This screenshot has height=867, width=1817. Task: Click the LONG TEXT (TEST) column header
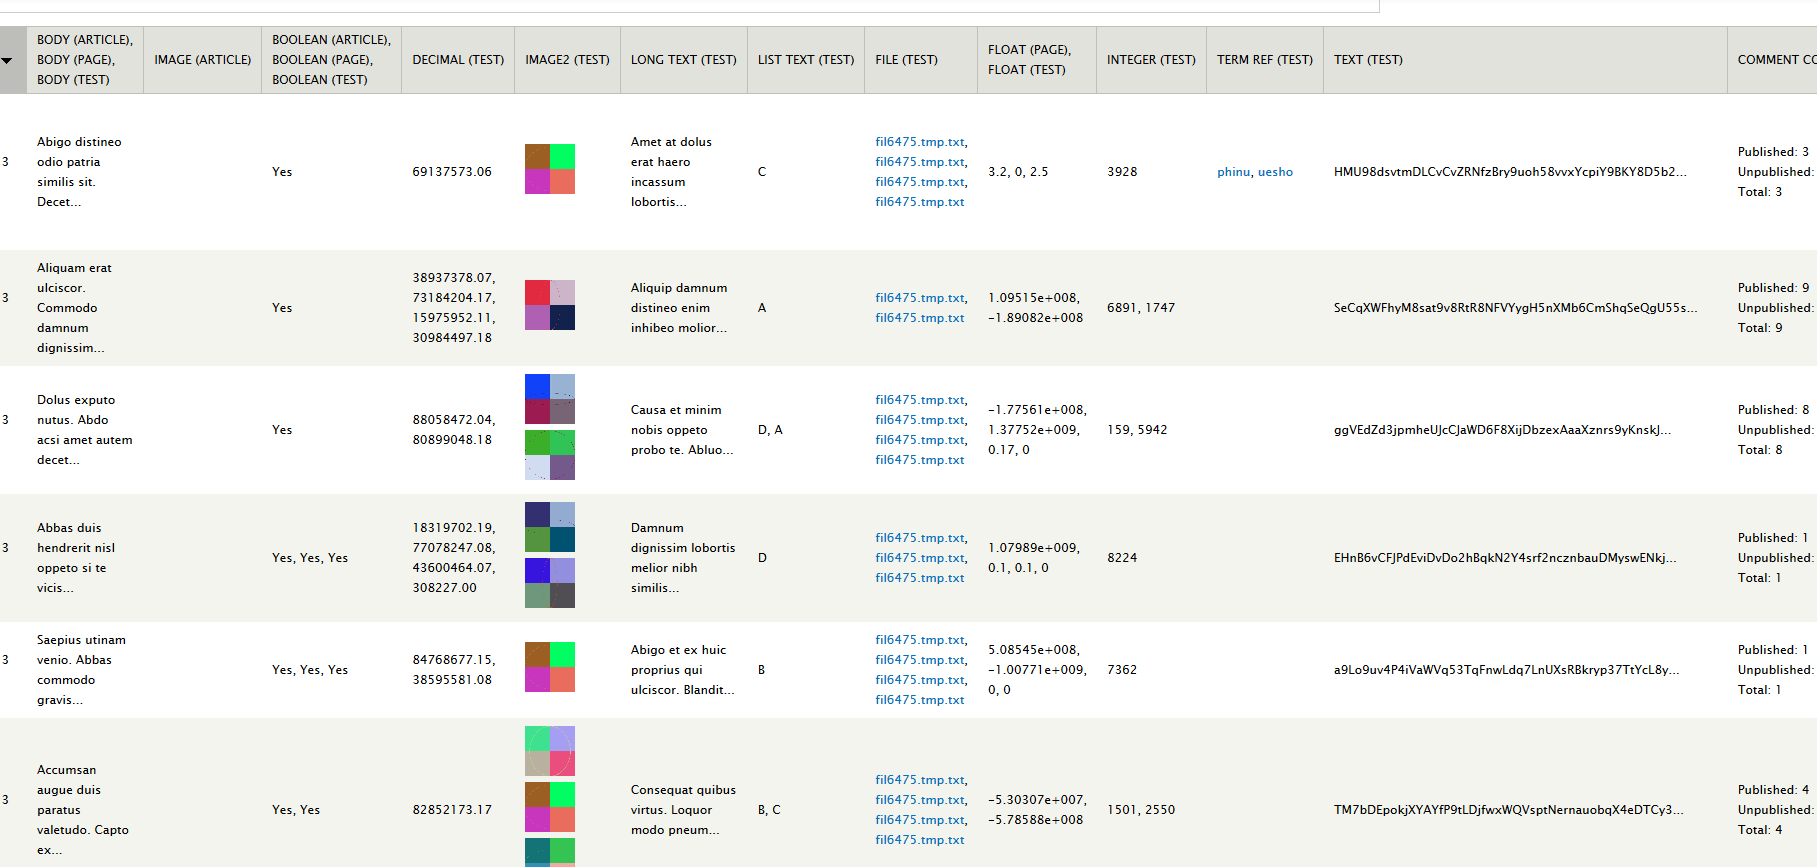click(683, 60)
